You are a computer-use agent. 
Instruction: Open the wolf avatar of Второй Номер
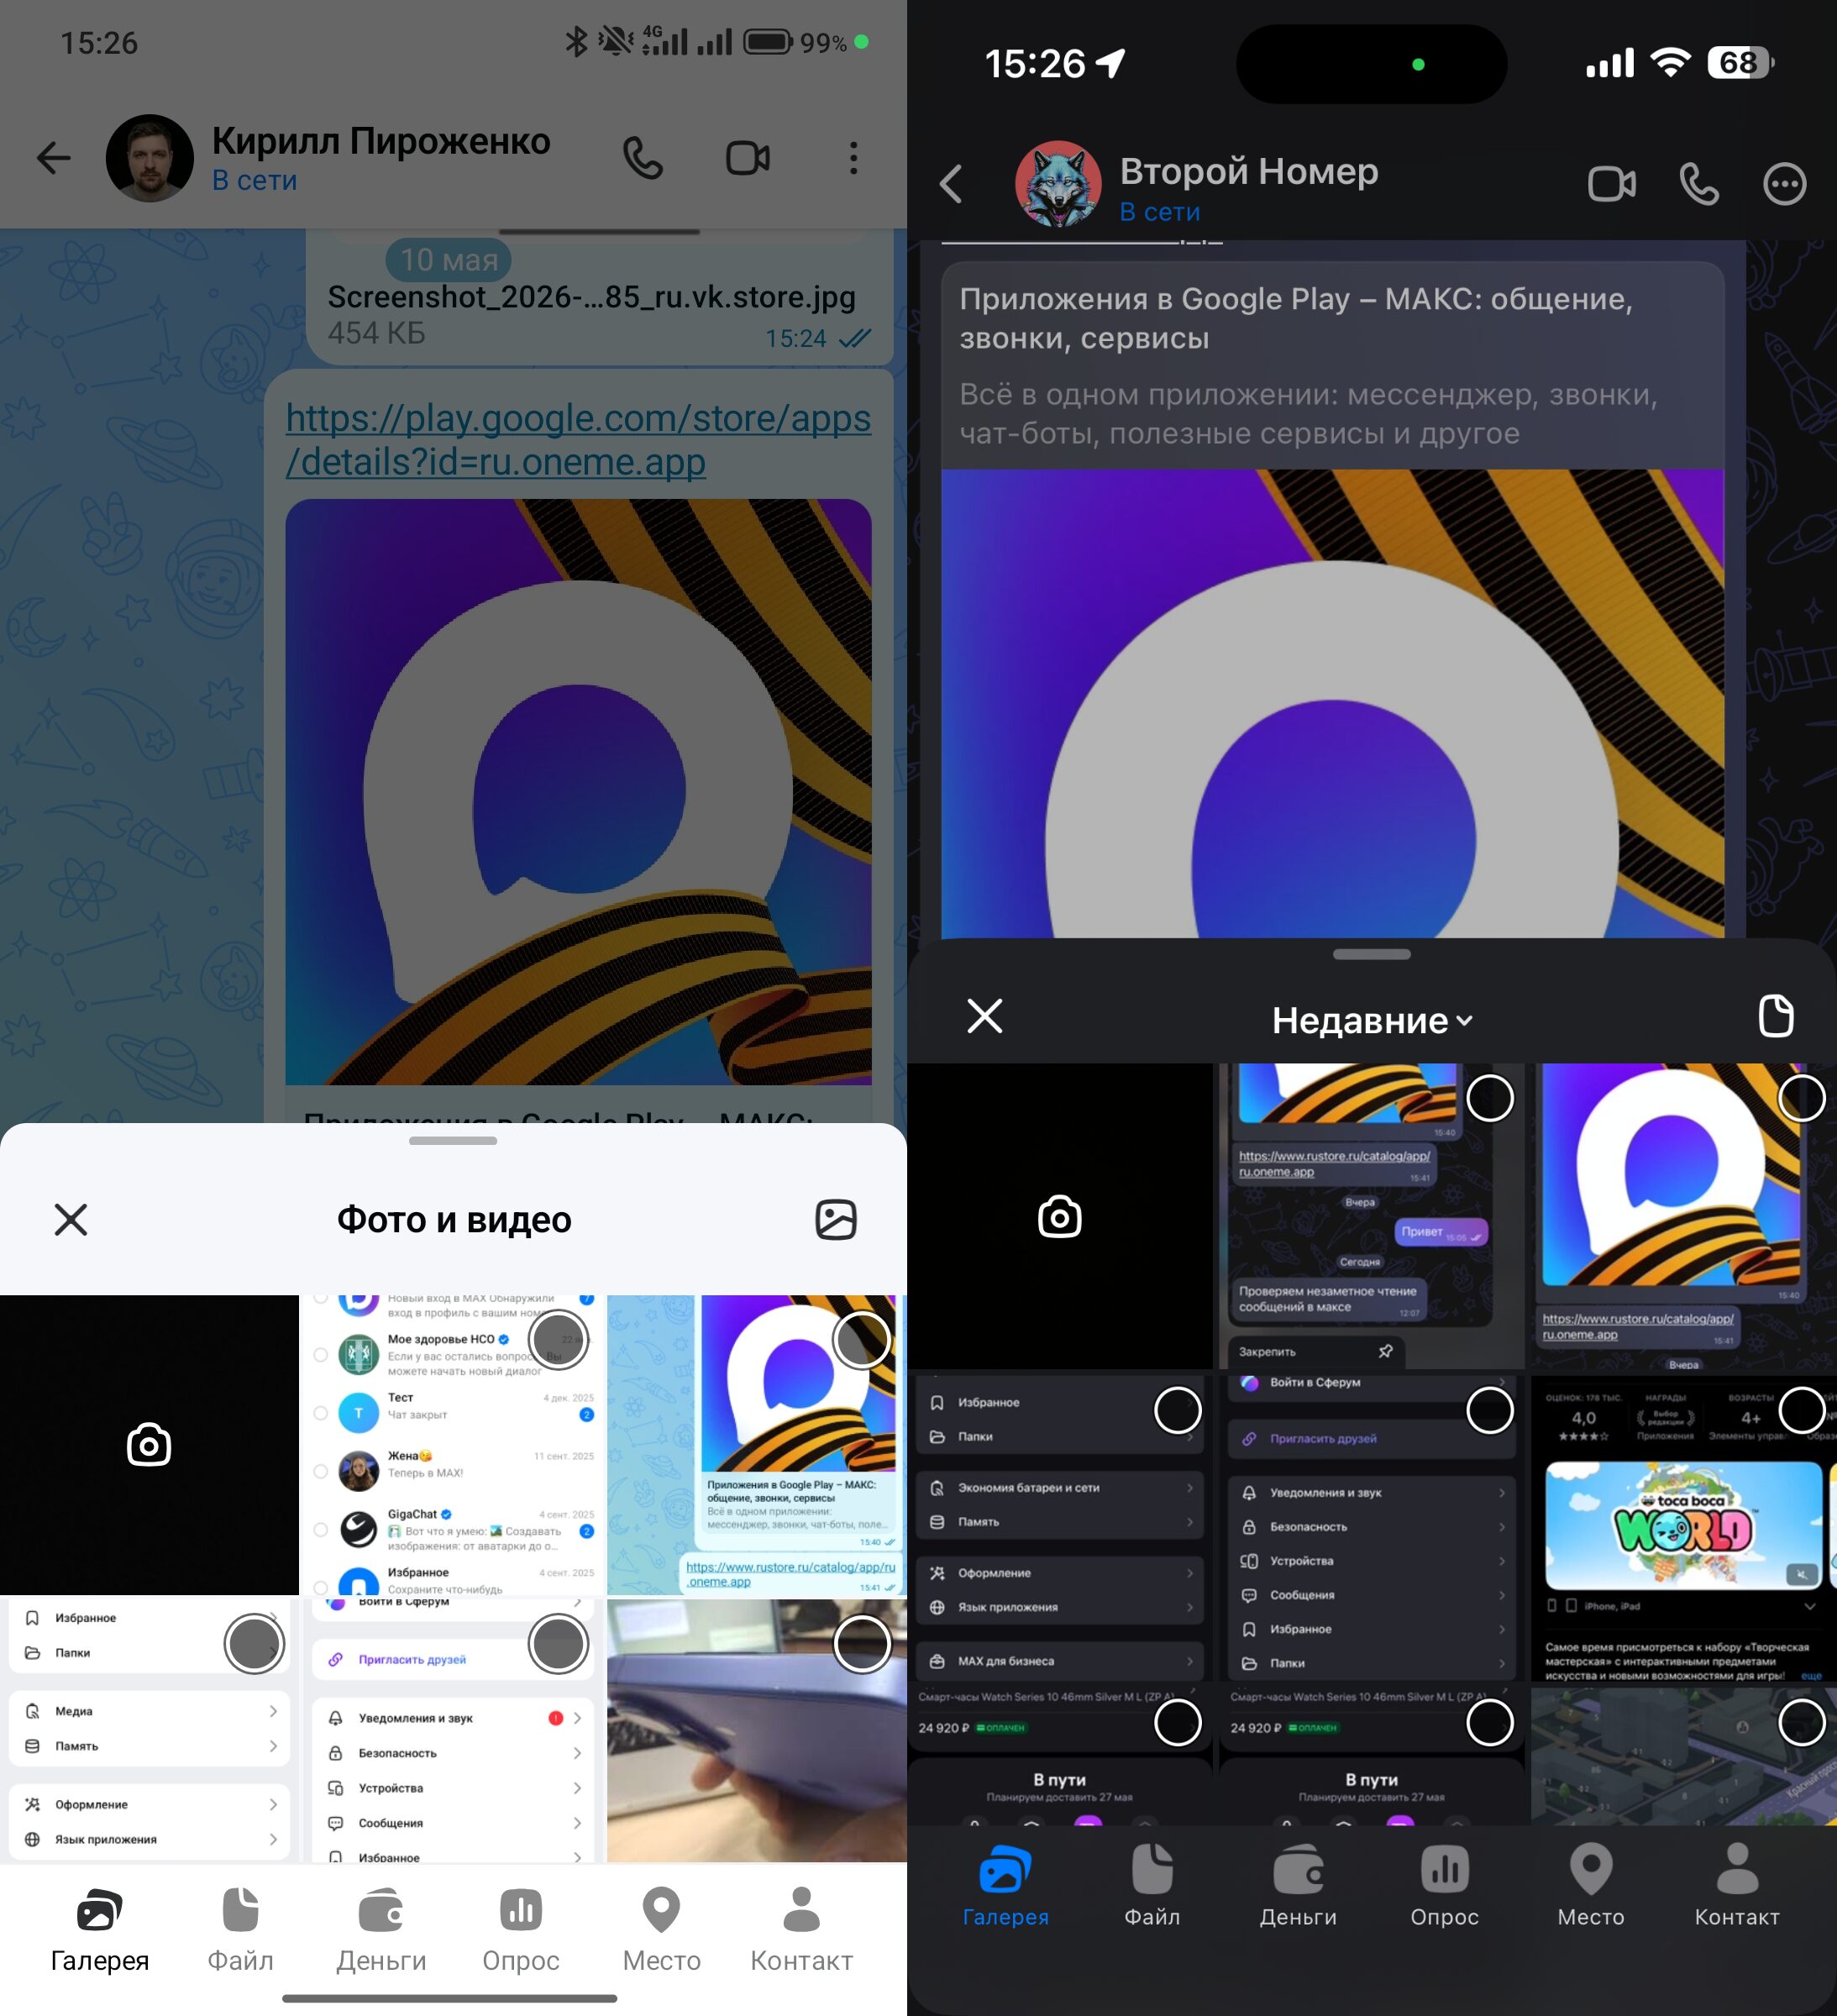pos(1058,184)
